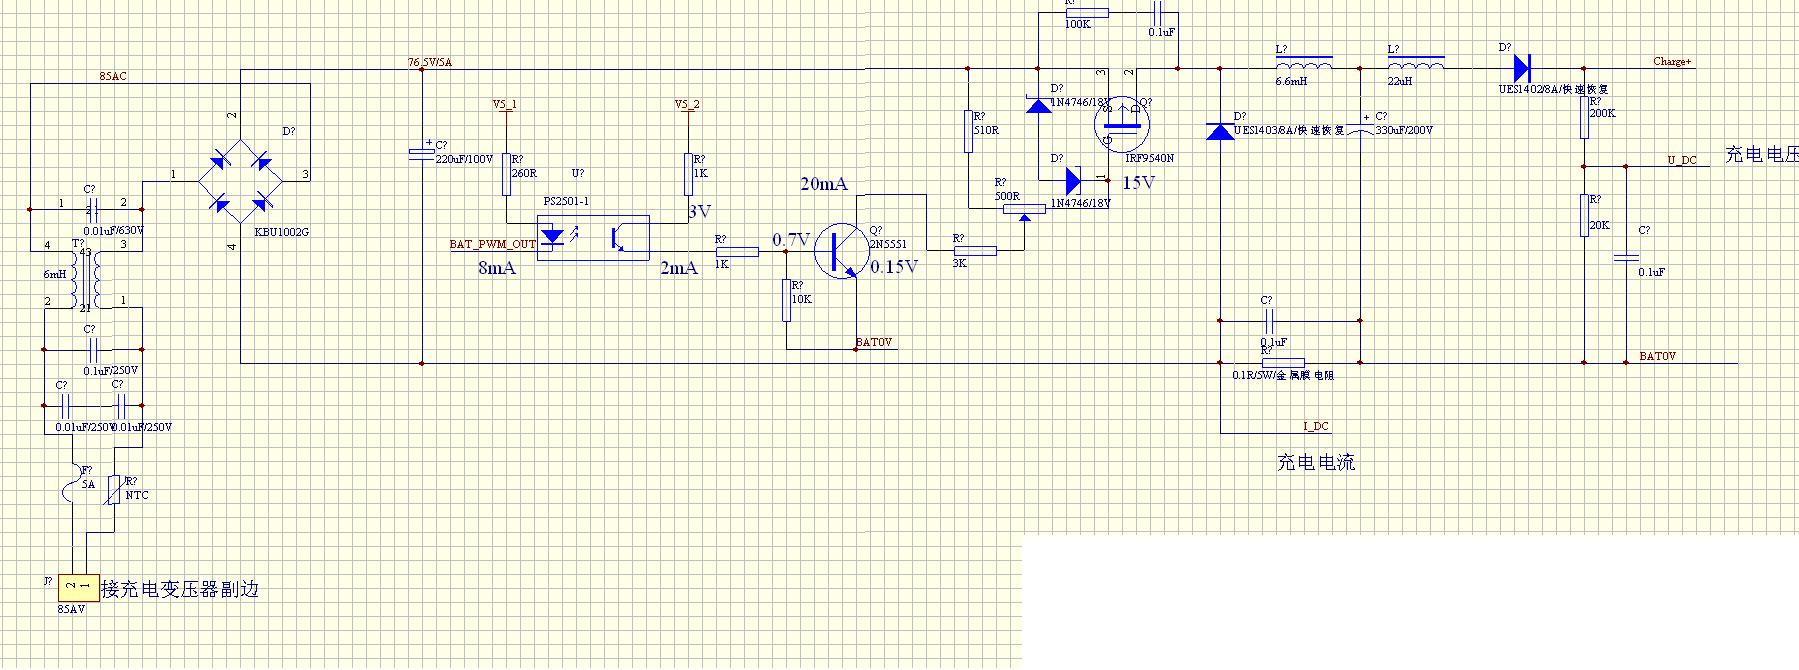Image resolution: width=1799 pixels, height=670 pixels.
Task: Click the I_DC net label
Action: pyautogui.click(x=1316, y=426)
